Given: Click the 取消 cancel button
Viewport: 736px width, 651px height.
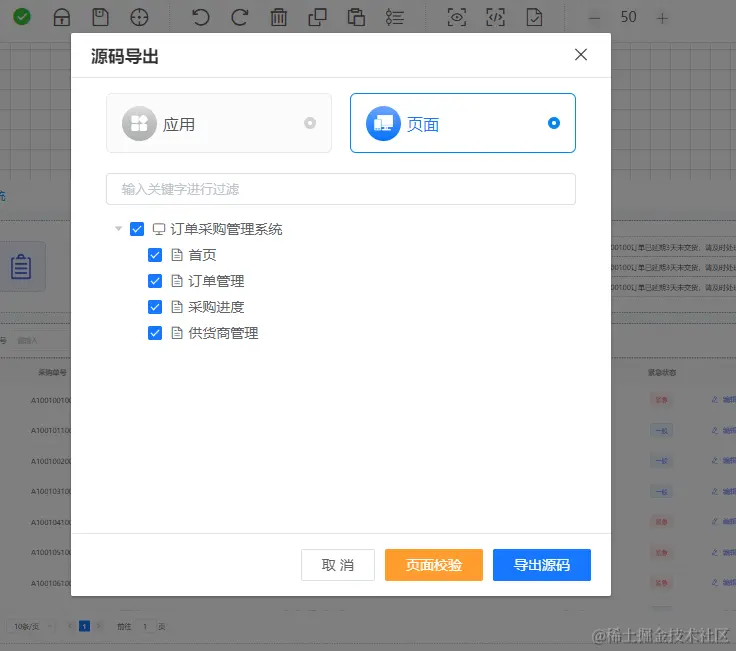Looking at the screenshot, I should 338,565.
